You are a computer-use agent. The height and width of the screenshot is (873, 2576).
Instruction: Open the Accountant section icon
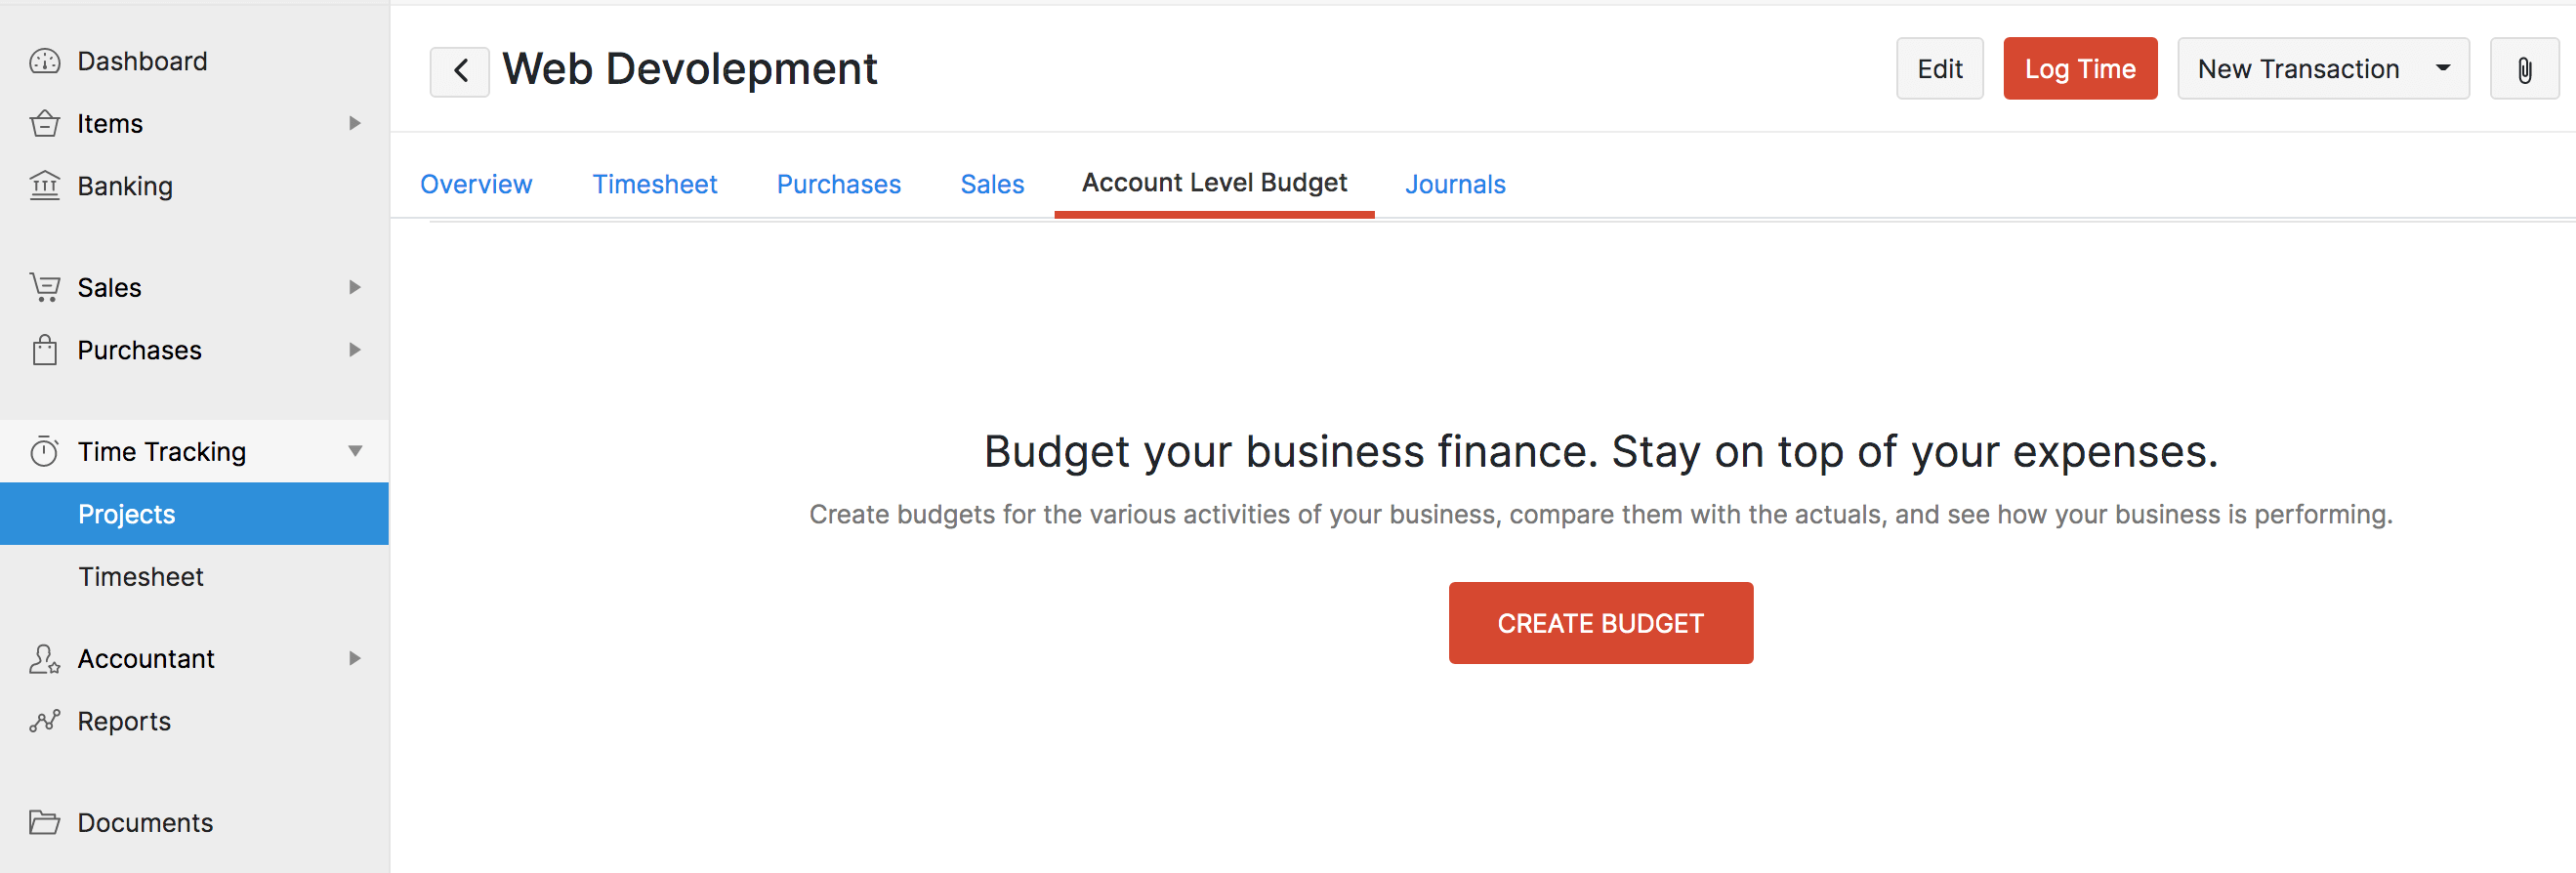pos(45,658)
